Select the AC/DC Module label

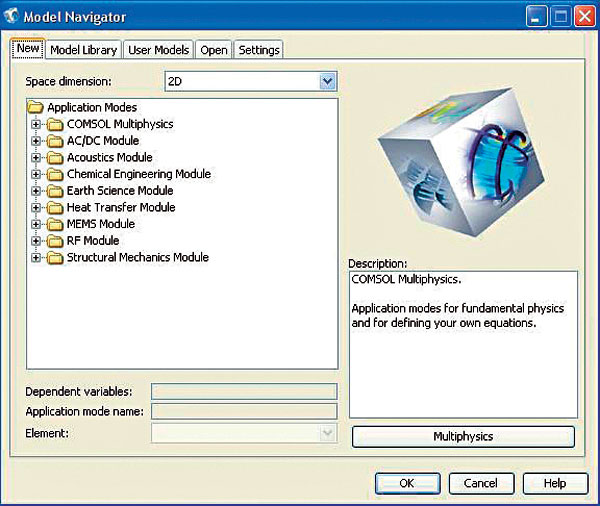click(x=103, y=140)
